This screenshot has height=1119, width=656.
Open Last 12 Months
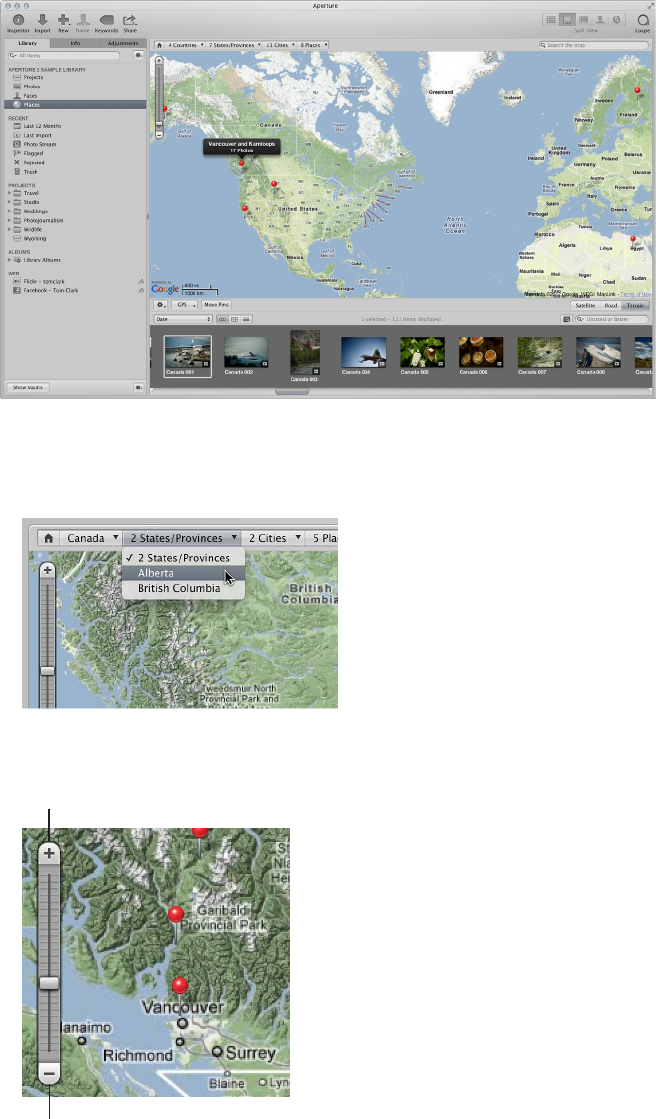pos(41,126)
